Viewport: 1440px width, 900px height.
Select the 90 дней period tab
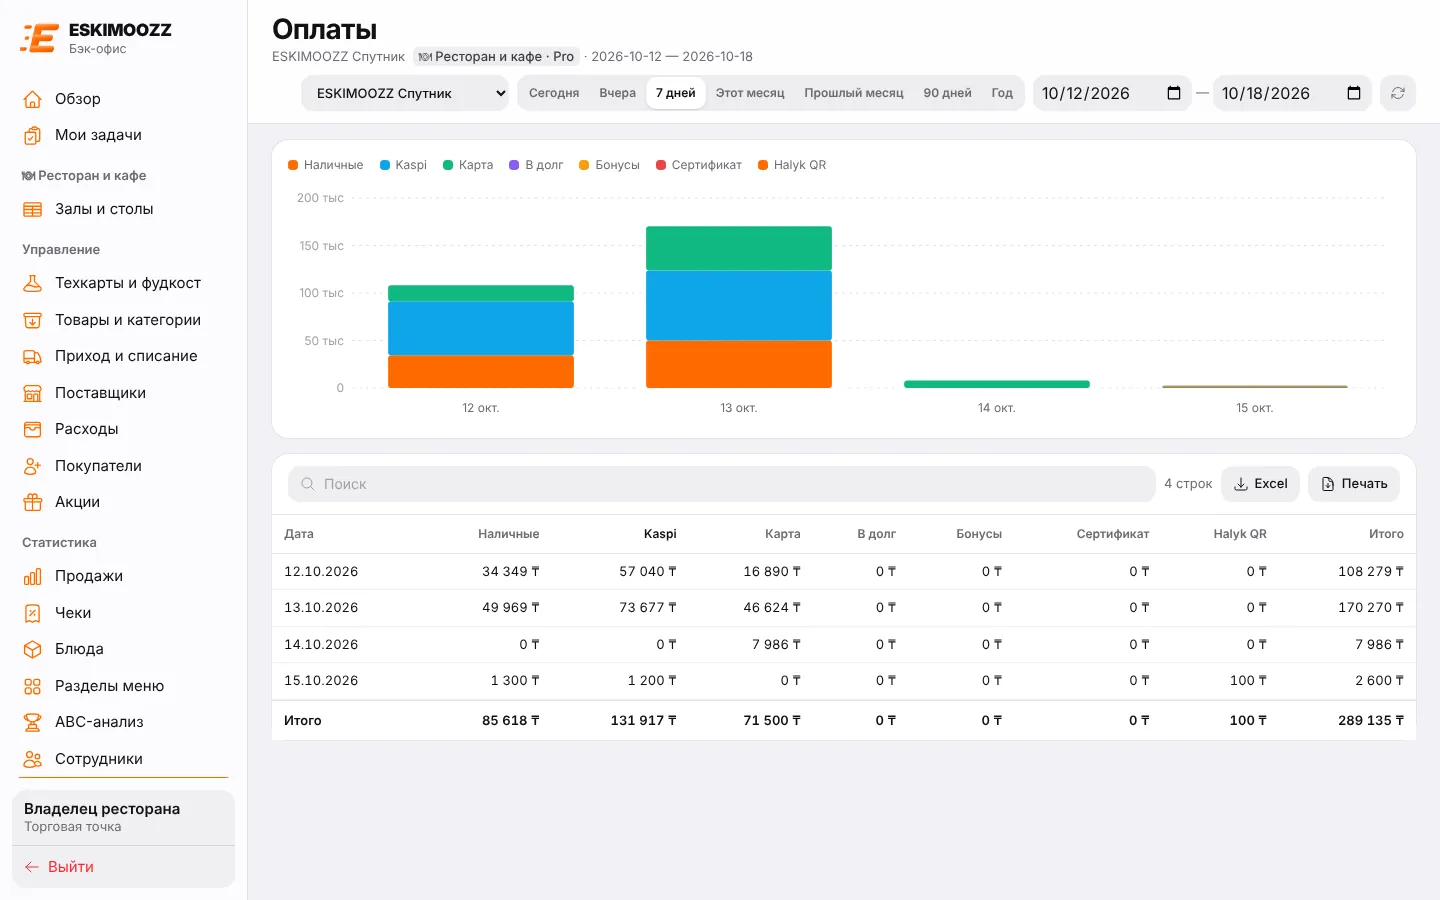pyautogui.click(x=948, y=93)
